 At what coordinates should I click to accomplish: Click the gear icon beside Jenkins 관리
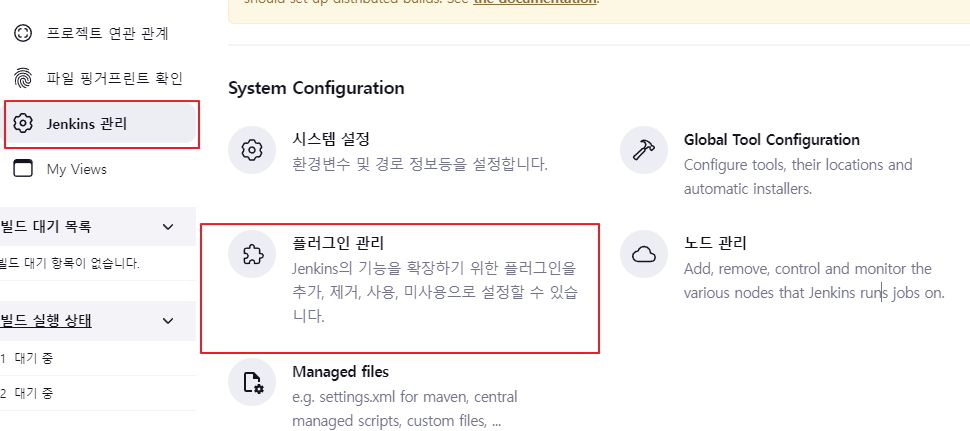23,124
